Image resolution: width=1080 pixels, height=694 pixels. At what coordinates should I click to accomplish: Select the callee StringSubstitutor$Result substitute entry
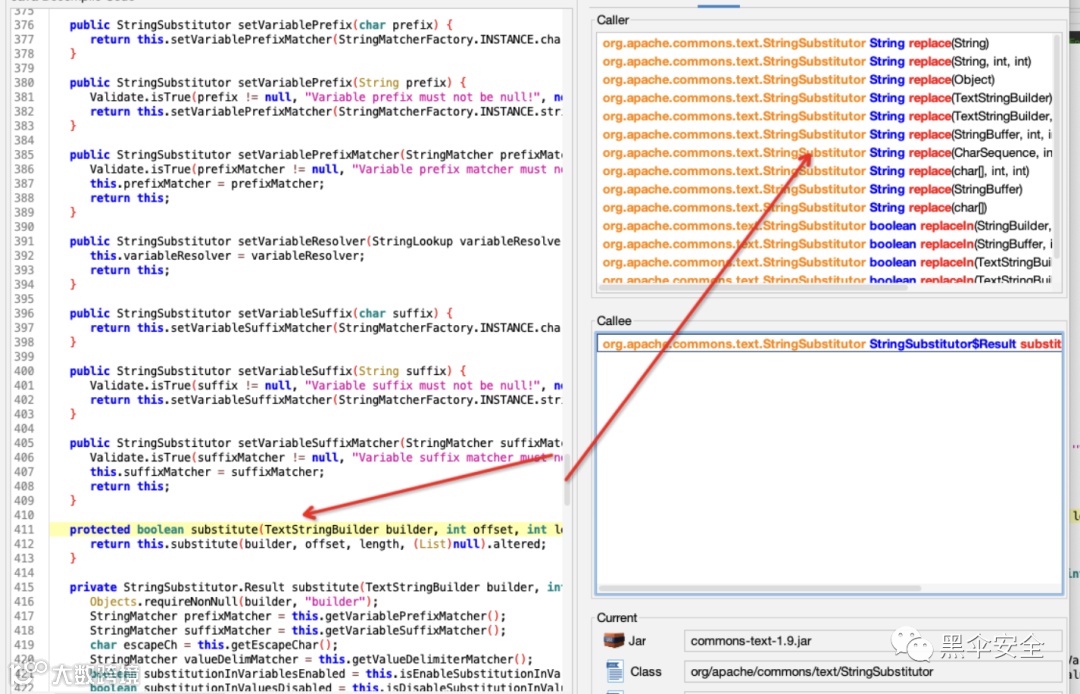tap(830, 344)
